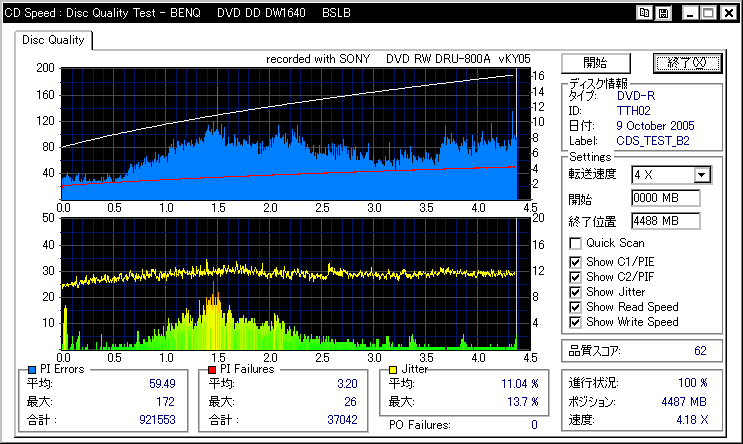Maximize the CD Speed window

tap(708, 13)
